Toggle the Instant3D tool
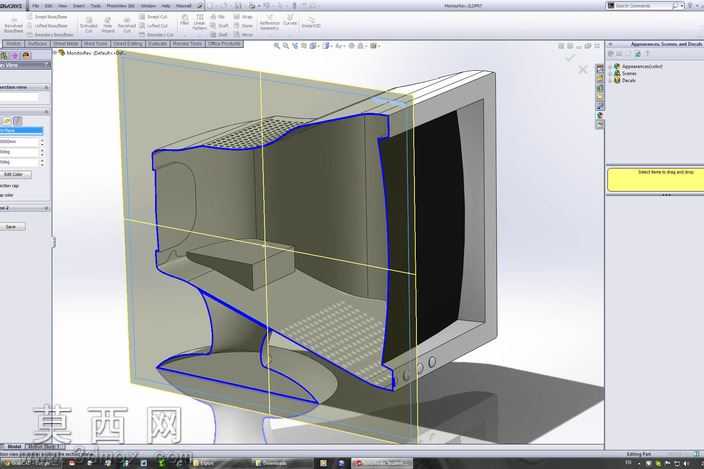Viewport: 704px width, 469px height. point(311,22)
